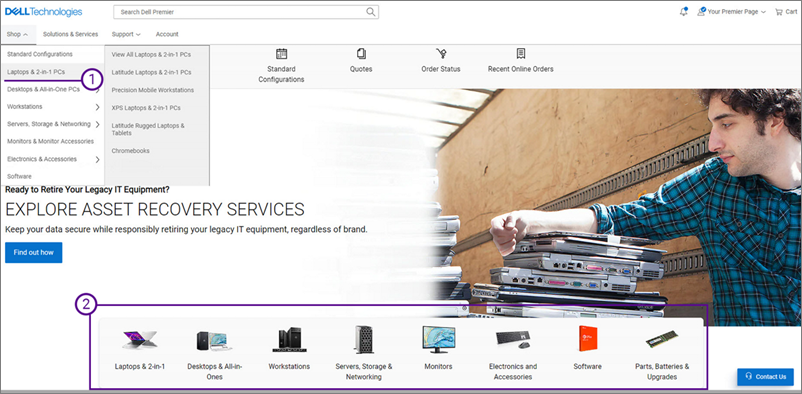The image size is (802, 394).
Task: Select the Parts, Batteries & Upgrades image
Action: point(662,339)
